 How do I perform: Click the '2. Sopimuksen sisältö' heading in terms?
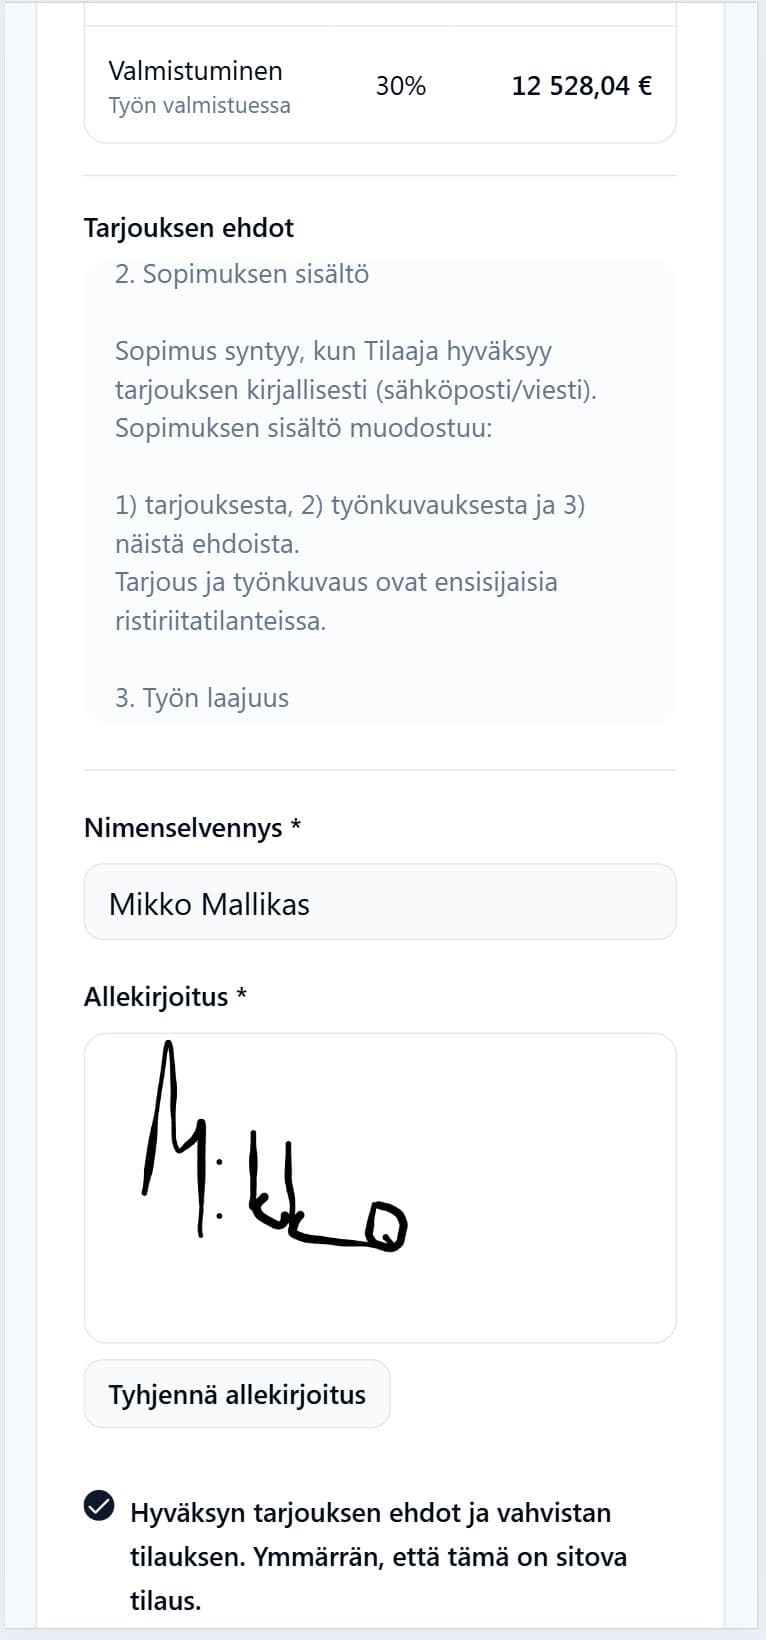(242, 274)
